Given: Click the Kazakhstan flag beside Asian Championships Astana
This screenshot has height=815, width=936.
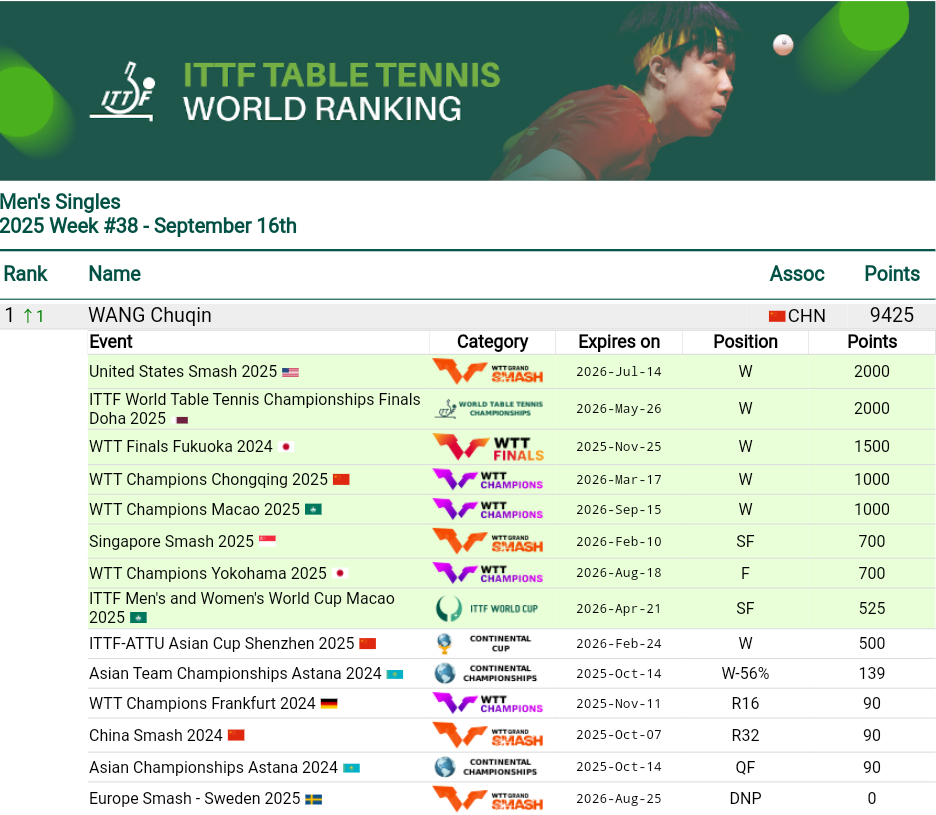Looking at the screenshot, I should 352,768.
